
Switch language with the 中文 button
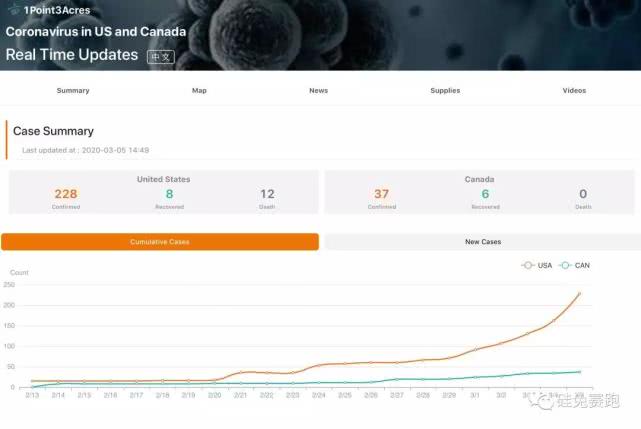pyautogui.click(x=160, y=57)
